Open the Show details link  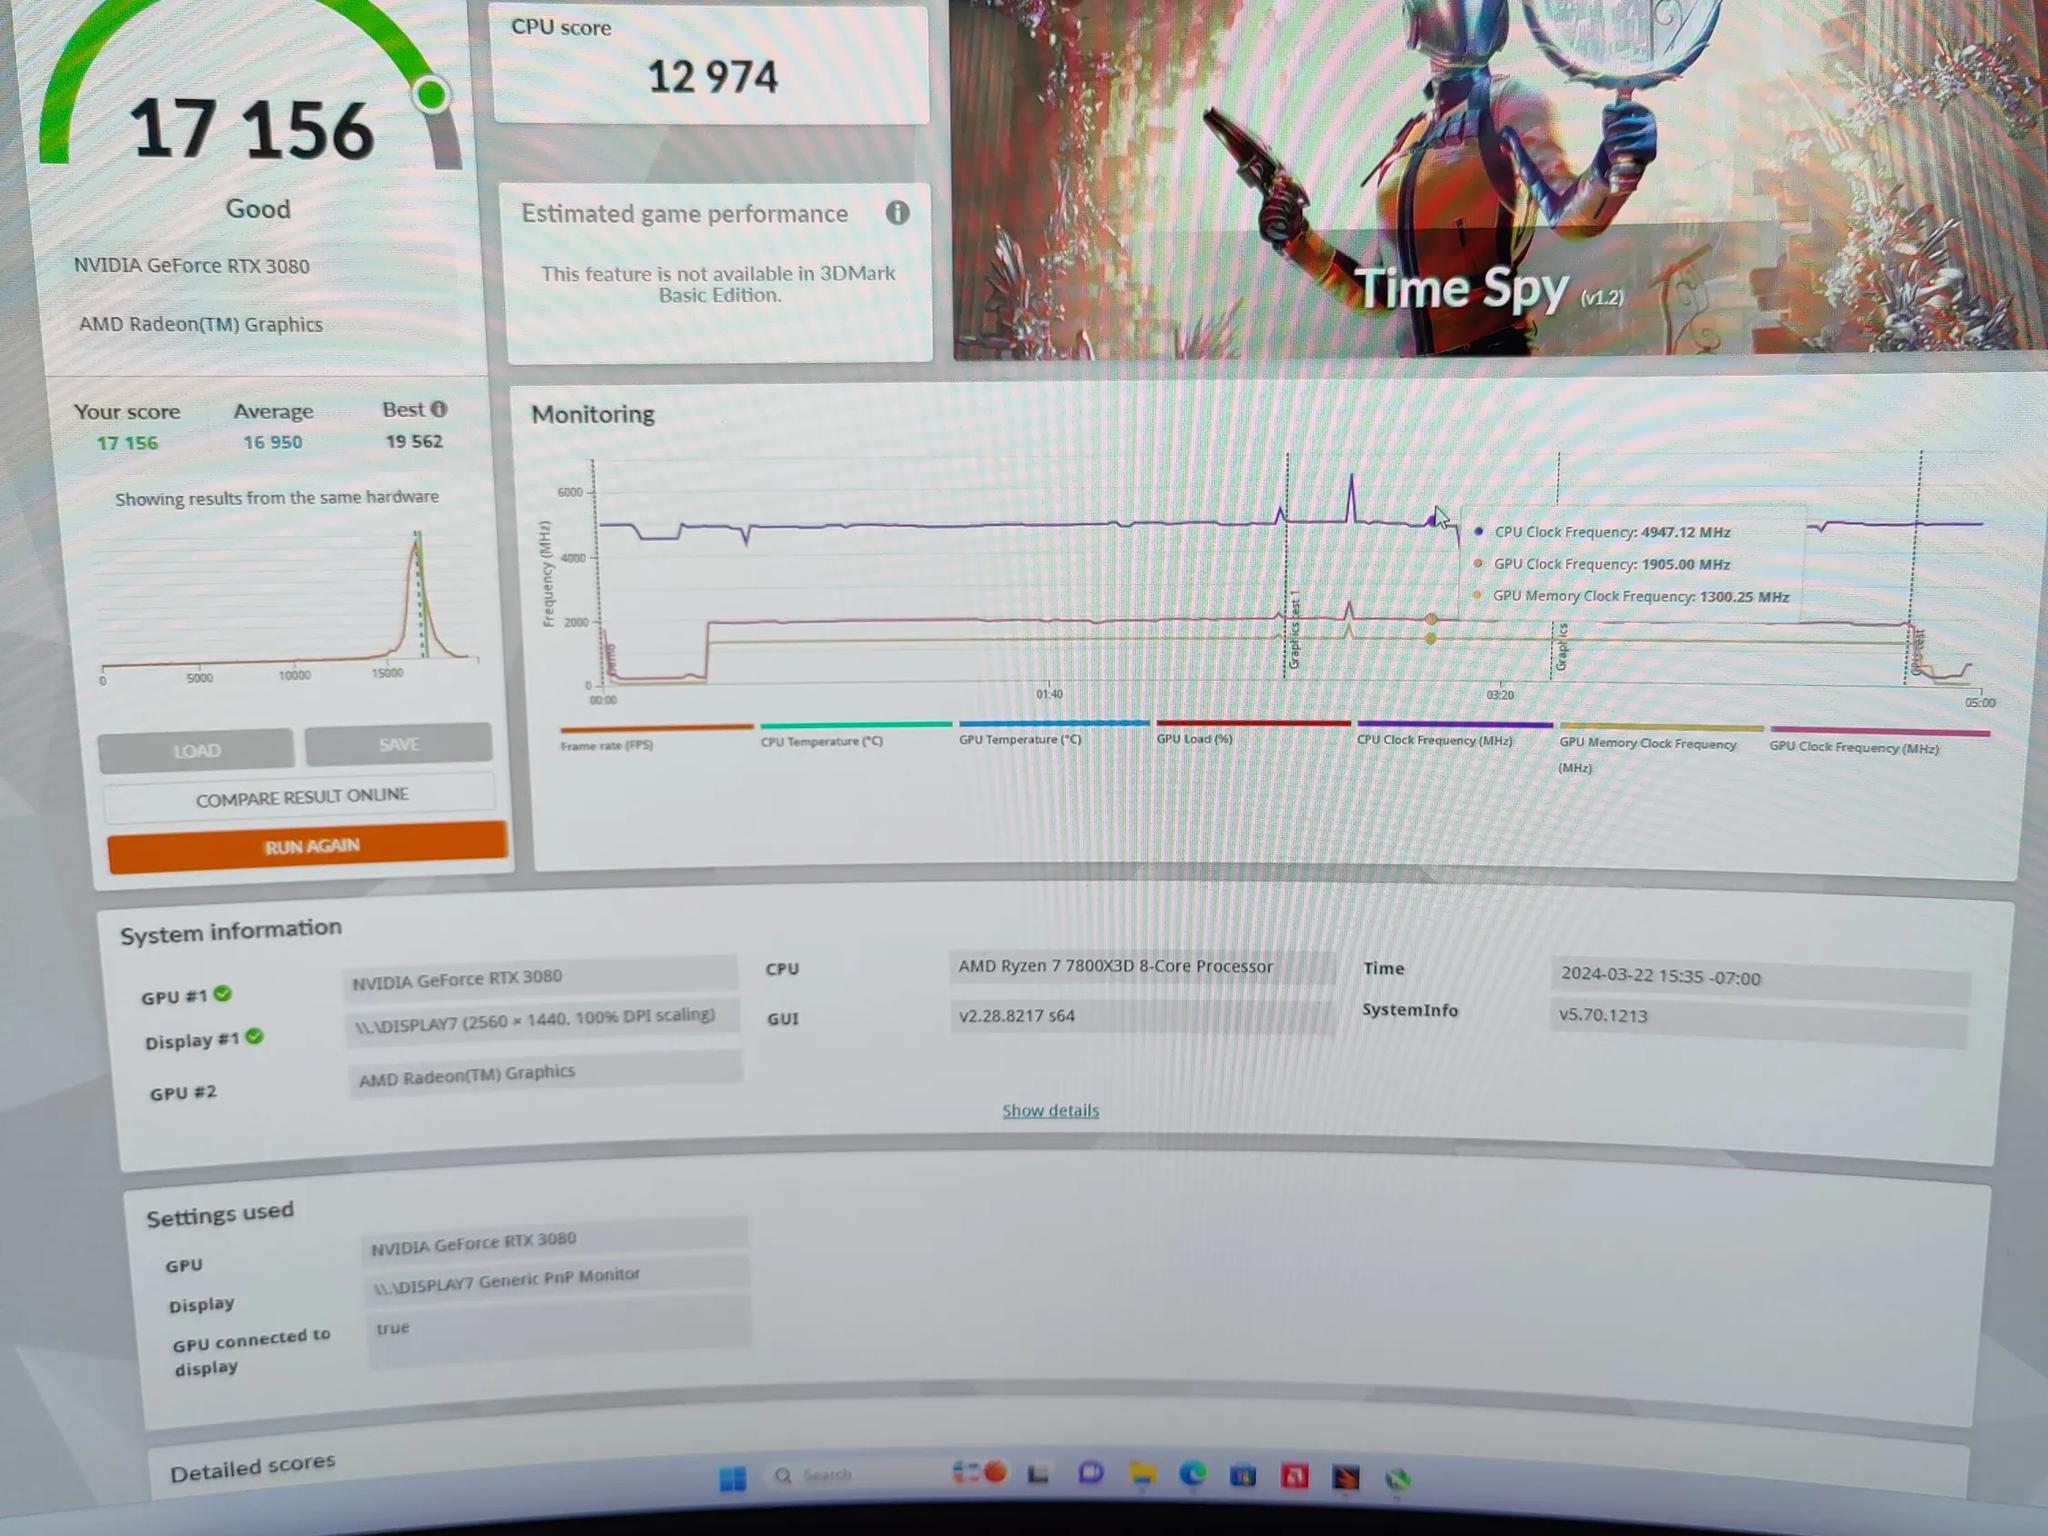[x=1050, y=1110]
